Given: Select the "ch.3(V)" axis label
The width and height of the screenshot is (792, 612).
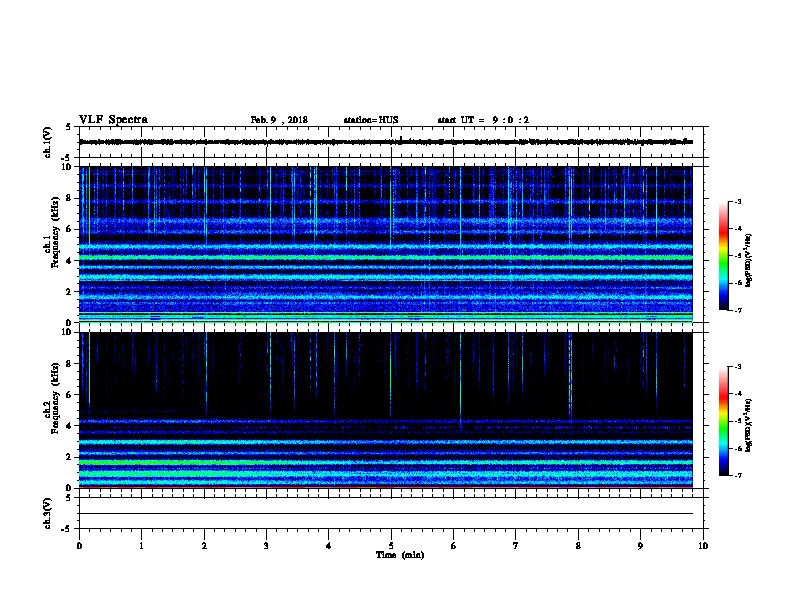Looking at the screenshot, I should tap(48, 513).
